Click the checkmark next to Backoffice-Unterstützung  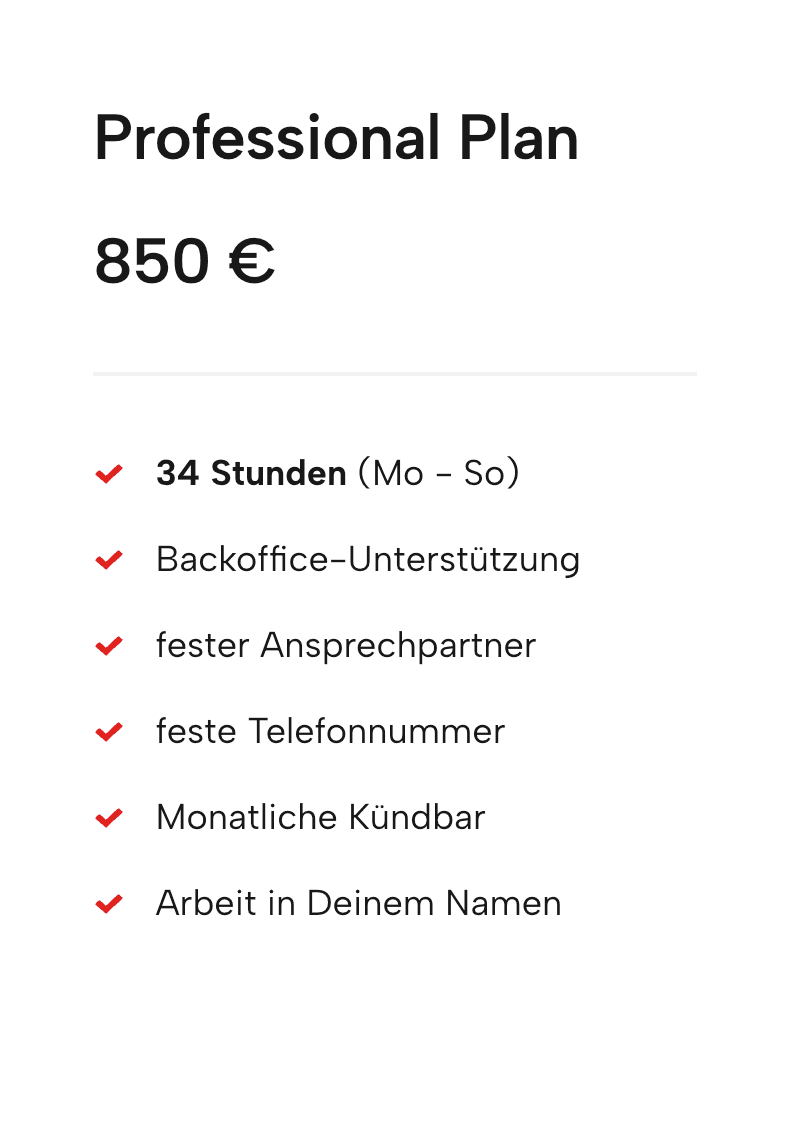pyautogui.click(x=108, y=560)
